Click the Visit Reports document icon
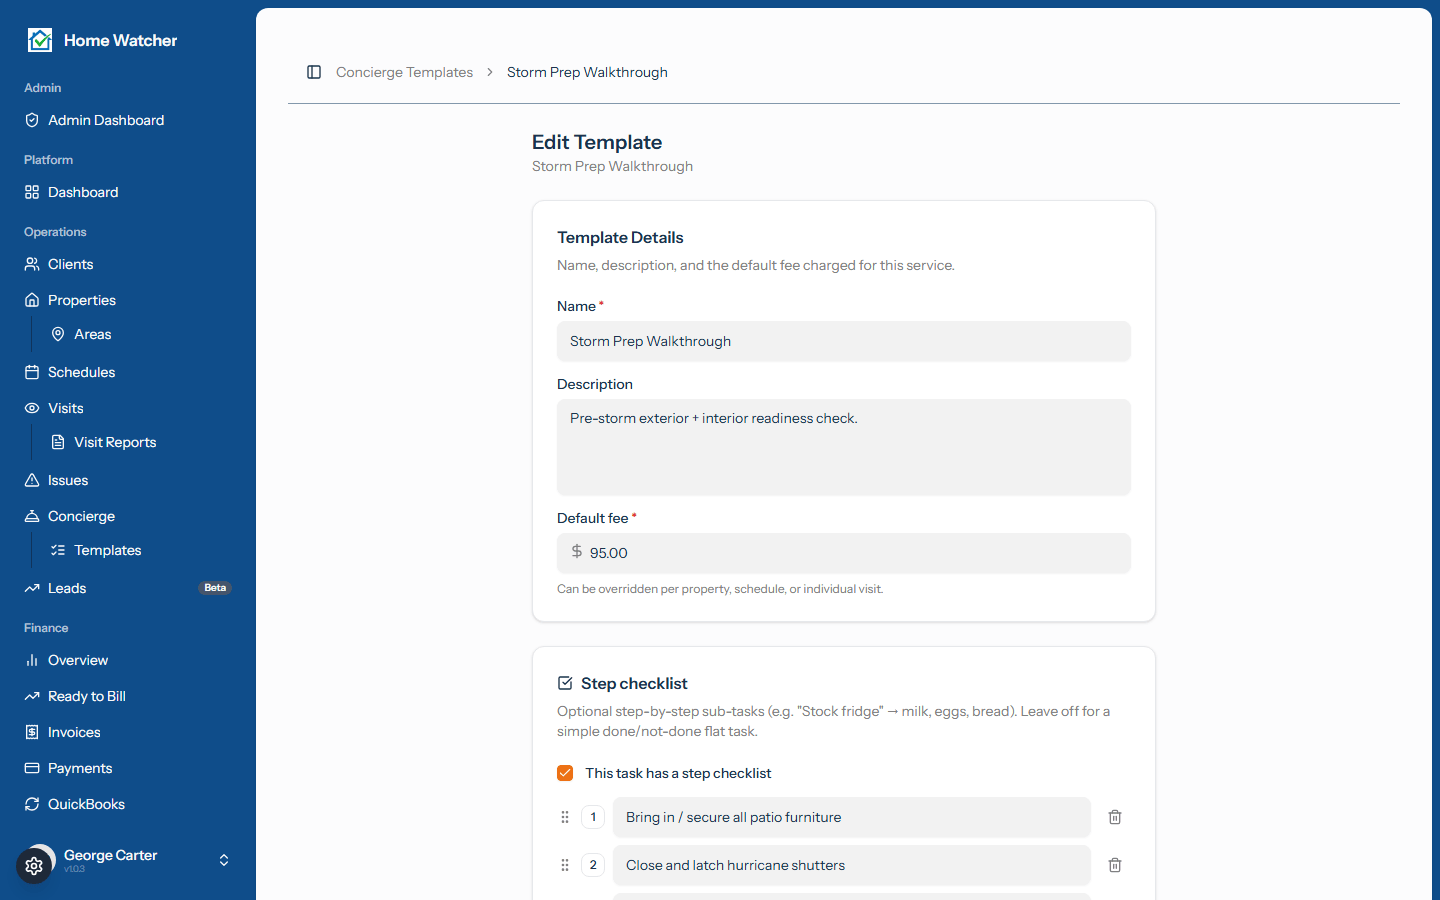This screenshot has height=900, width=1440. [58, 442]
